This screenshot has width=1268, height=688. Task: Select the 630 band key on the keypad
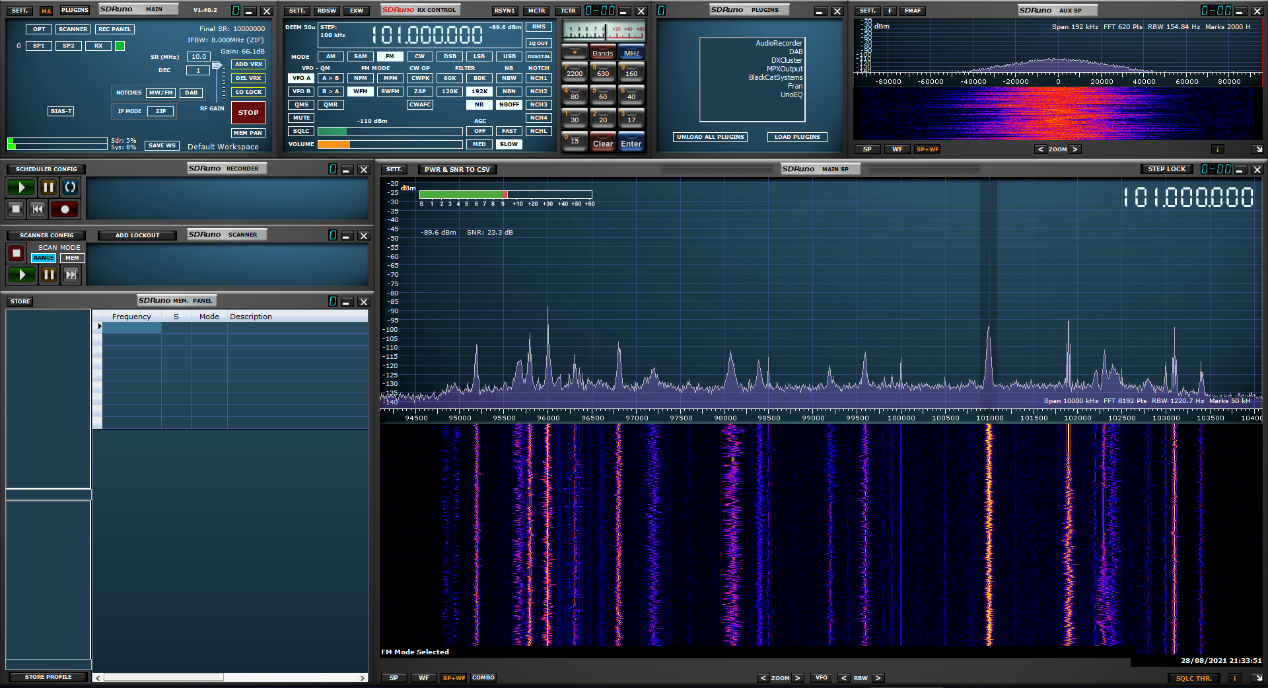[x=602, y=73]
